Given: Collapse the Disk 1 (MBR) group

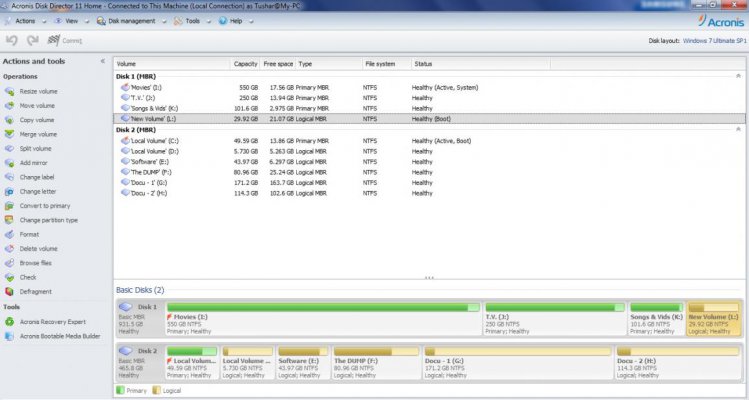Looking at the screenshot, I should coord(738,76).
